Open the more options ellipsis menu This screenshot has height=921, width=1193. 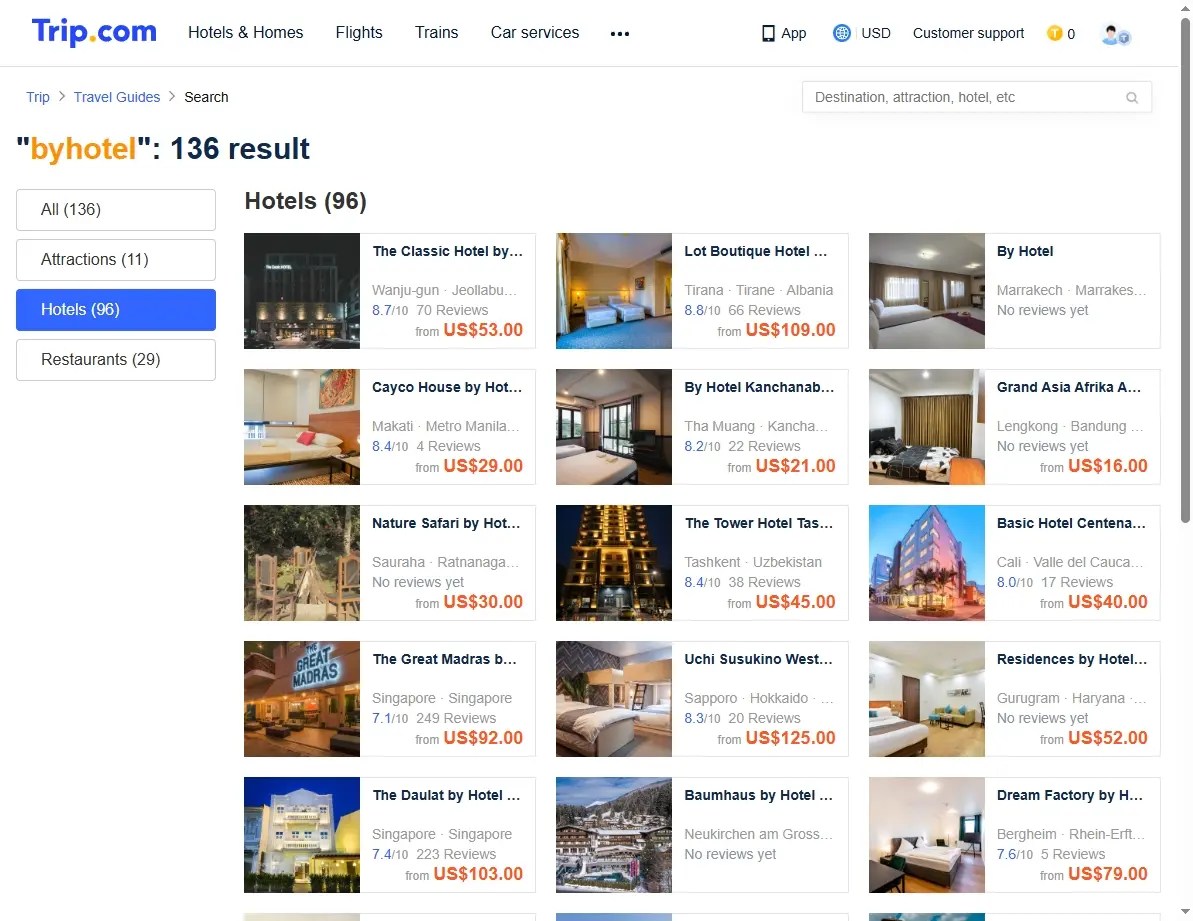tap(619, 33)
